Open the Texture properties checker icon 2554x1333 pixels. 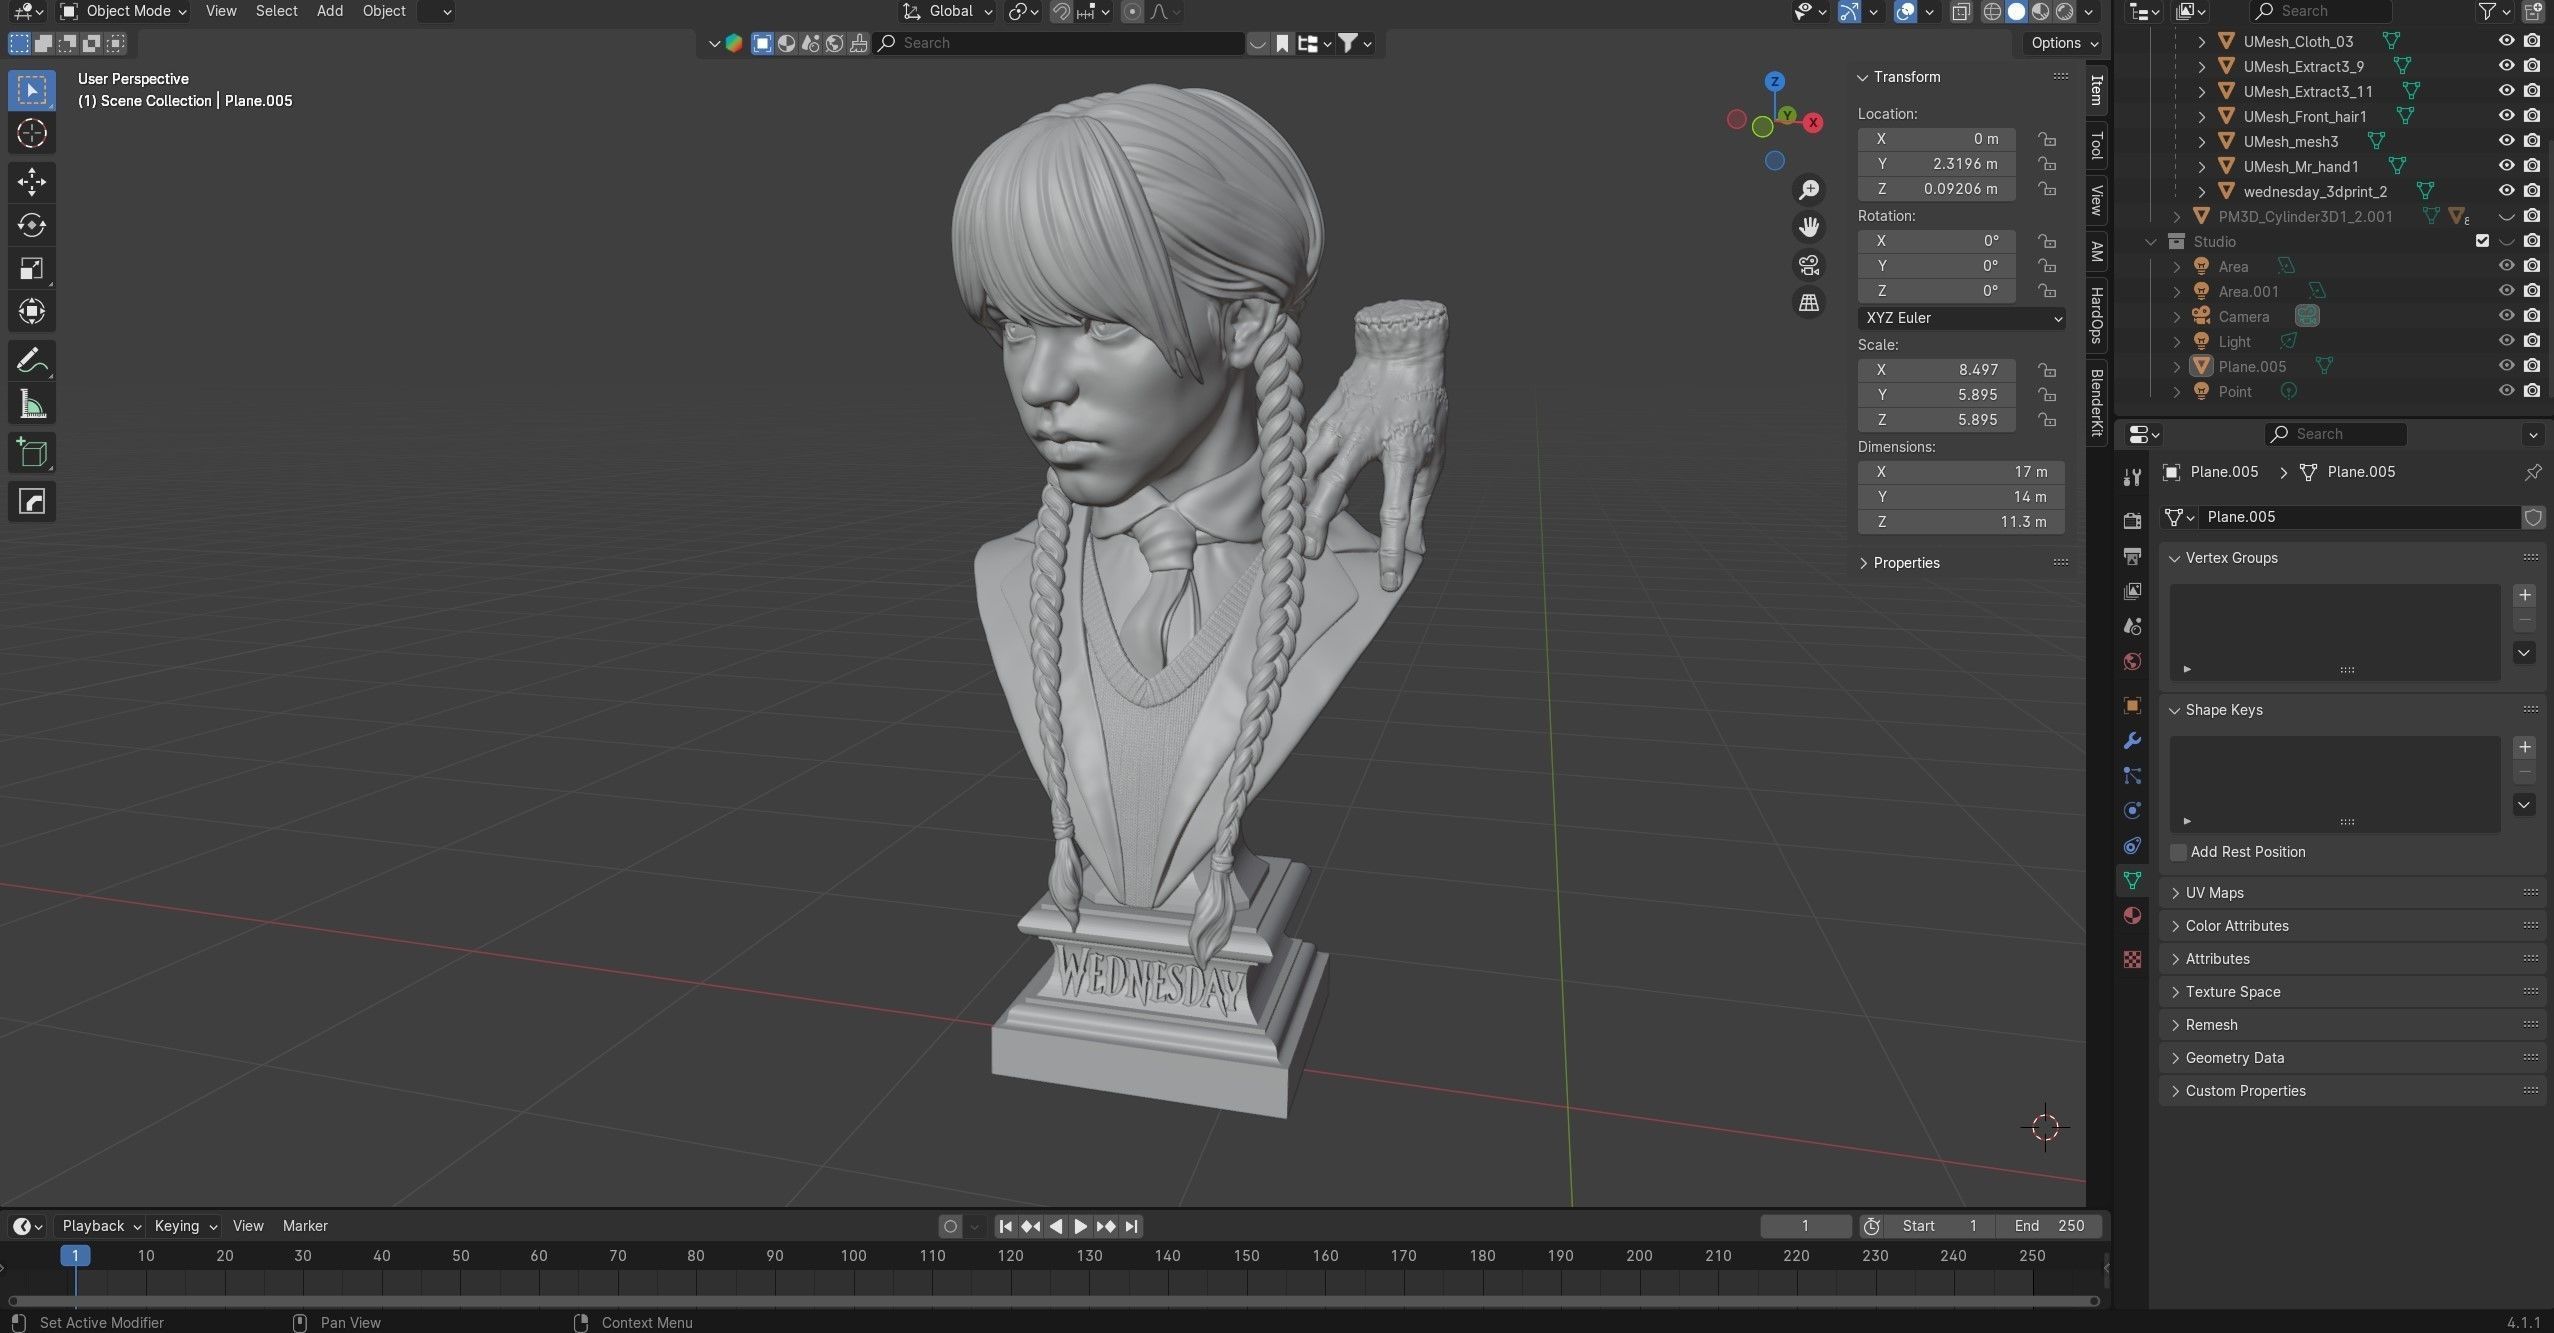coord(2132,959)
